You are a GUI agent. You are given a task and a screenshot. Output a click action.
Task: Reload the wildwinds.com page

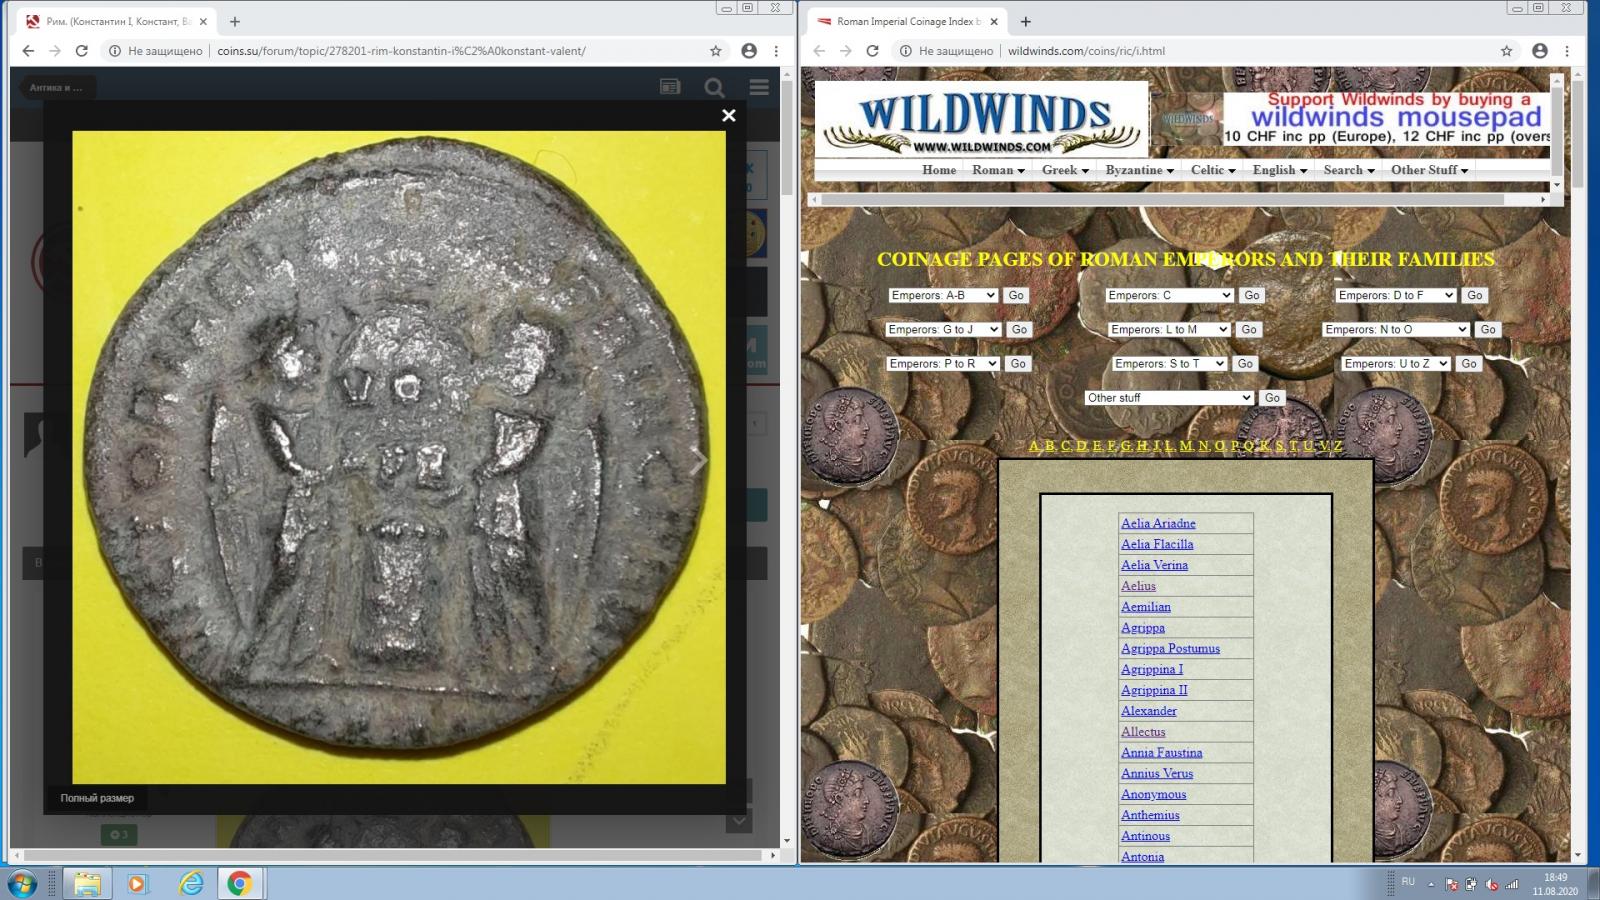(x=872, y=51)
